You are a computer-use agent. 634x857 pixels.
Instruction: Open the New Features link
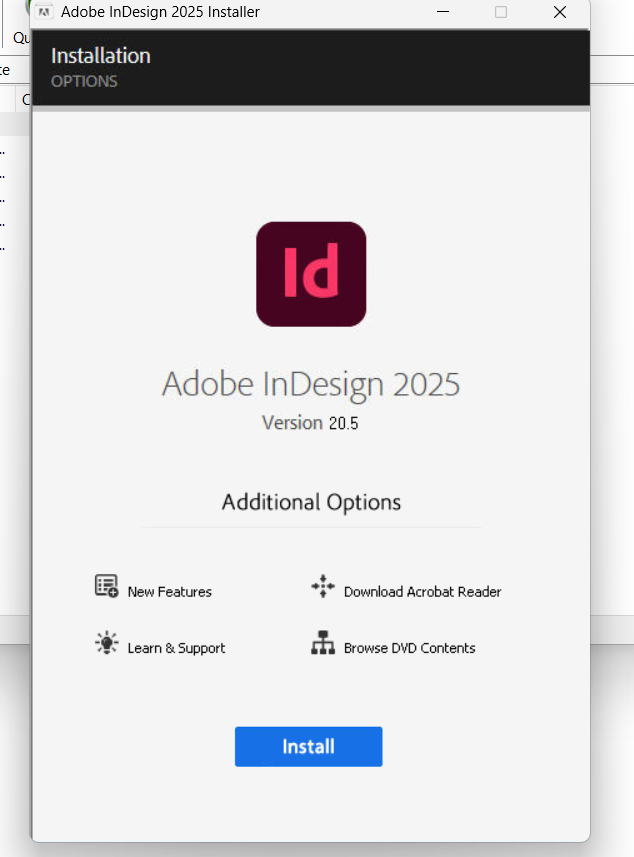click(x=169, y=592)
